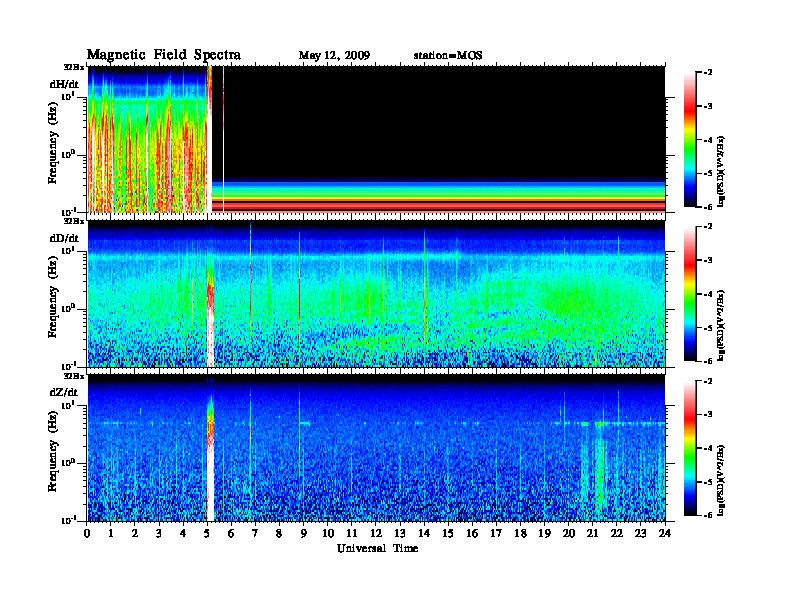This screenshot has height=612, width=792.
Task: Click hour "20" on the Universal Time axis
Action: (x=569, y=534)
